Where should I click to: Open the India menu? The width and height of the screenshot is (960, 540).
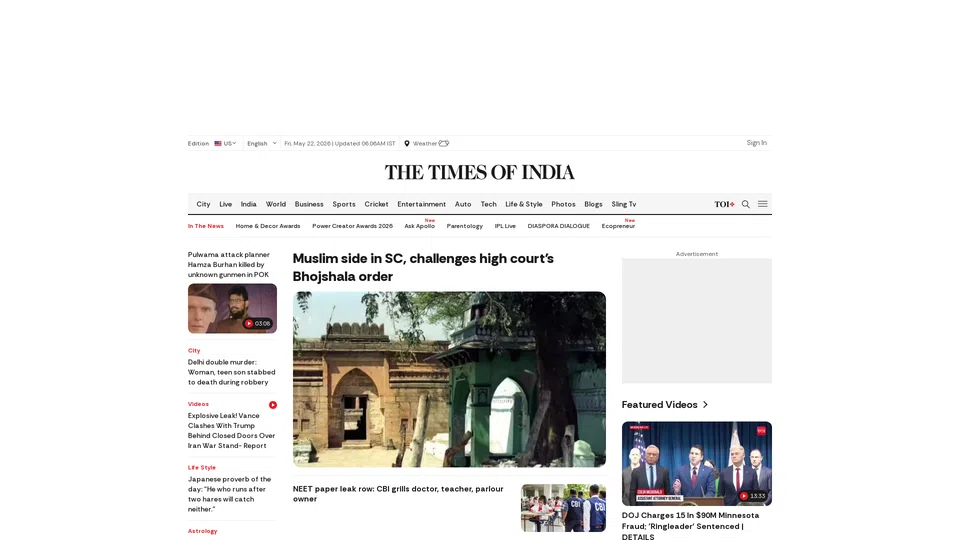click(248, 204)
